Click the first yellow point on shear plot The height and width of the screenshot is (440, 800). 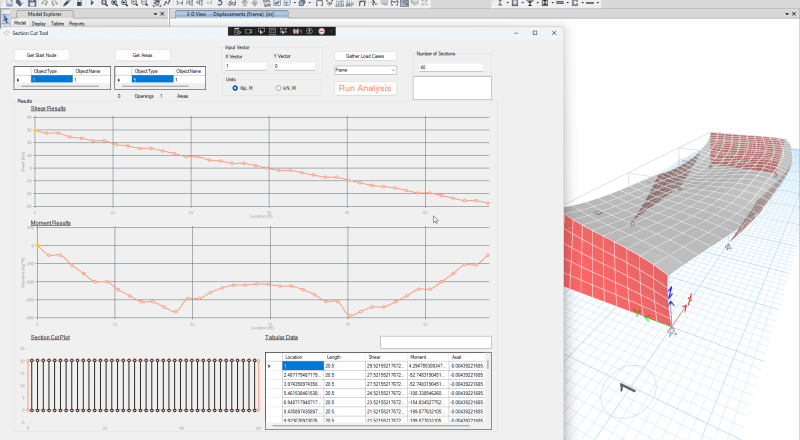pyautogui.click(x=35, y=131)
